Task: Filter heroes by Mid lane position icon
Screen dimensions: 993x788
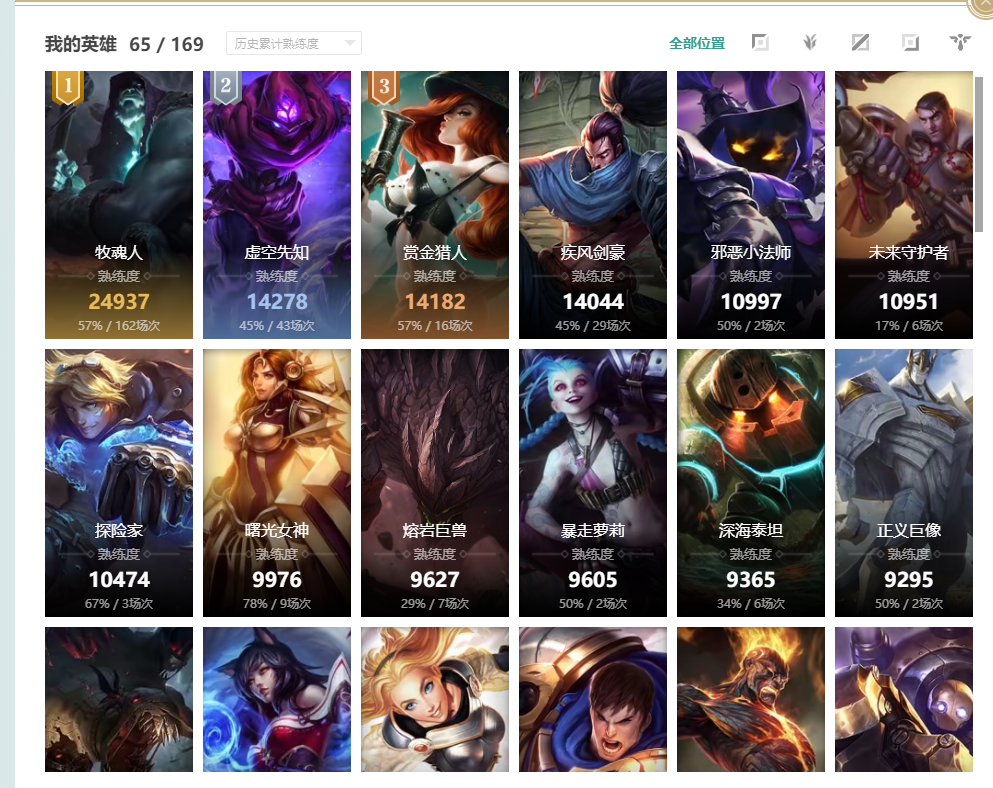Action: pyautogui.click(x=860, y=42)
